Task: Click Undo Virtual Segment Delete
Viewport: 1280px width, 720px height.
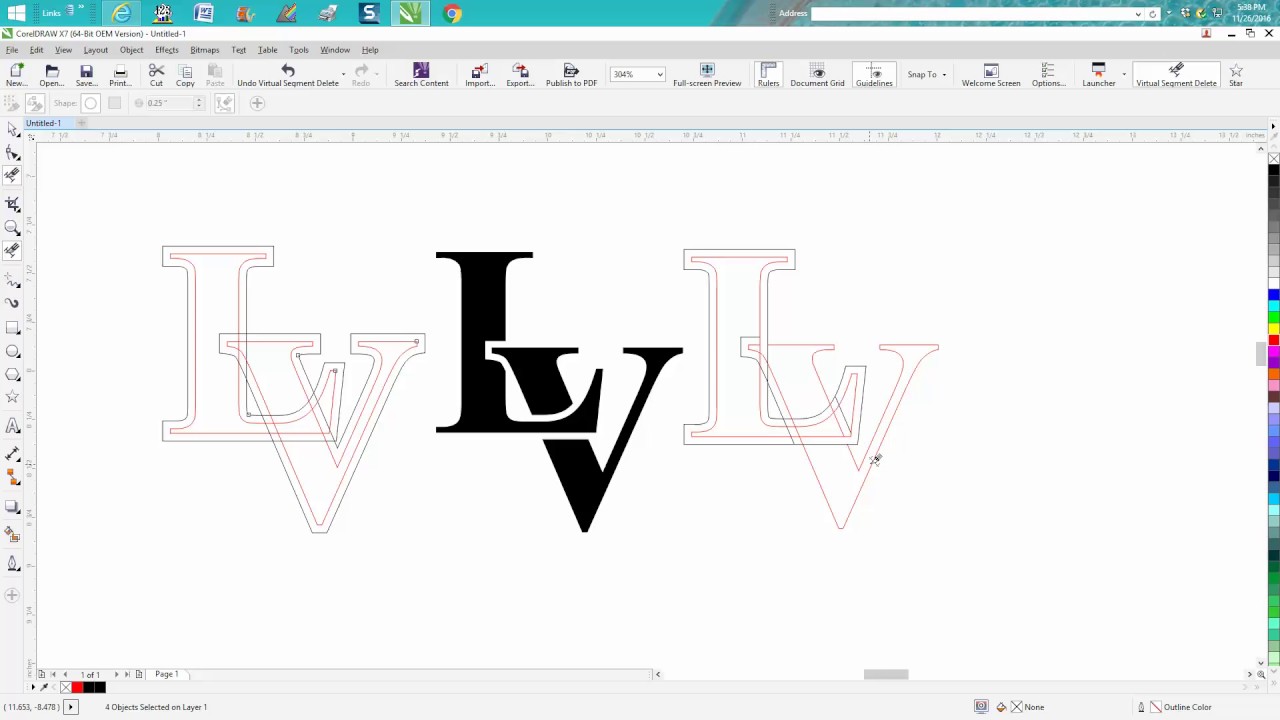Action: [x=288, y=75]
